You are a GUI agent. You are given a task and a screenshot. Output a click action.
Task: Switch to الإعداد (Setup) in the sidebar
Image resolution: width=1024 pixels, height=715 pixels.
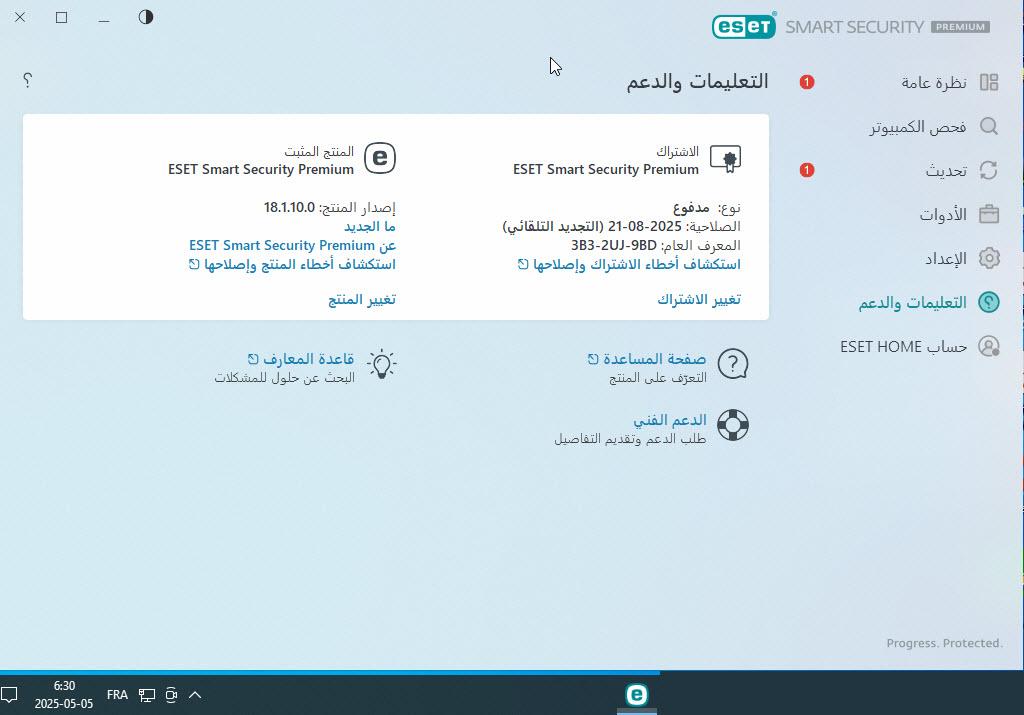pos(962,259)
